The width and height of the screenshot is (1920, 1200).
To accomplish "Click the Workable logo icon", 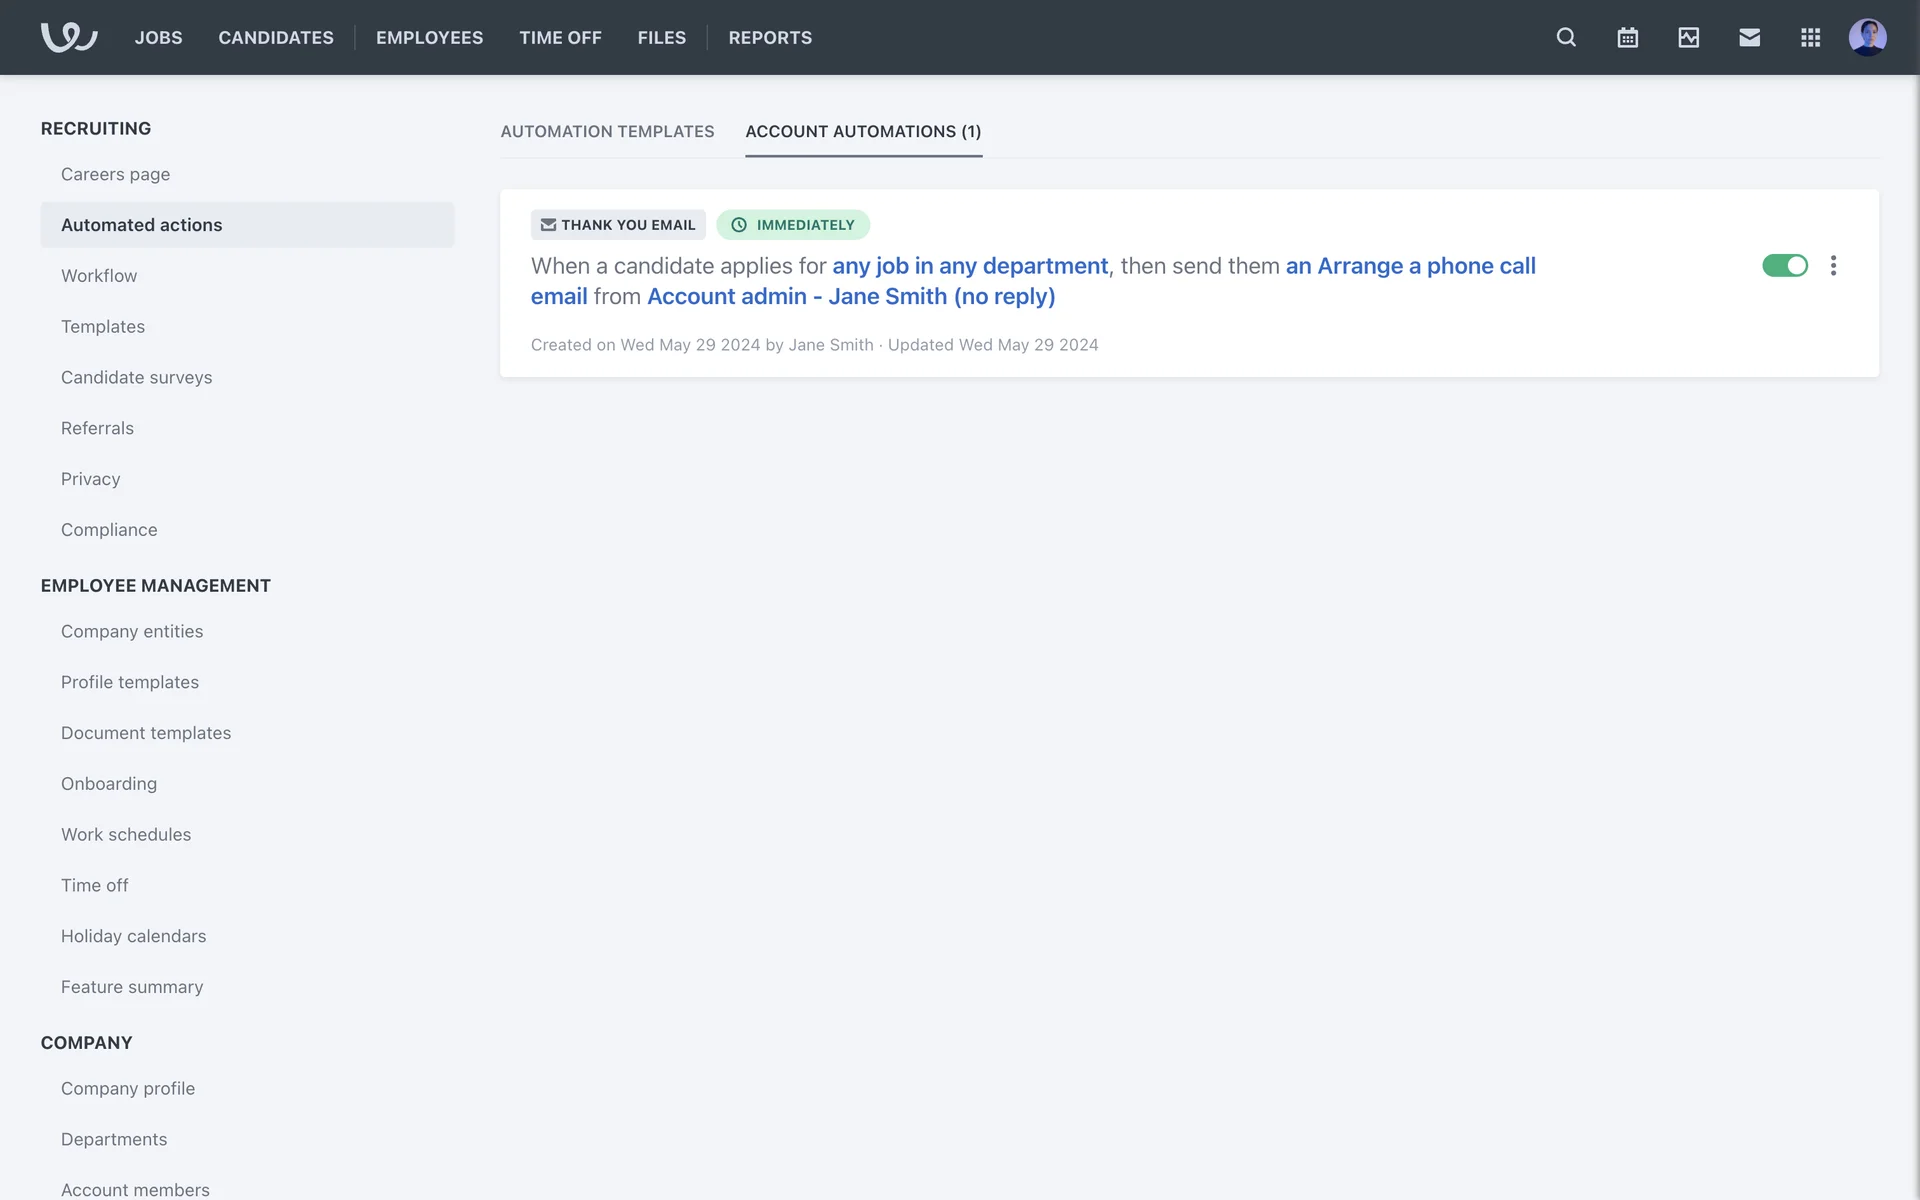I will (68, 37).
